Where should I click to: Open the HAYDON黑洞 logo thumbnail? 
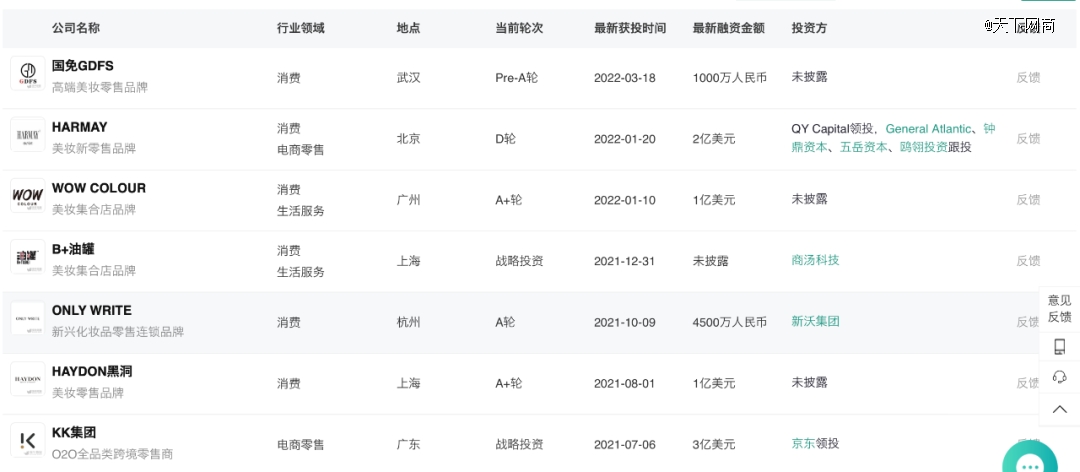click(x=28, y=379)
